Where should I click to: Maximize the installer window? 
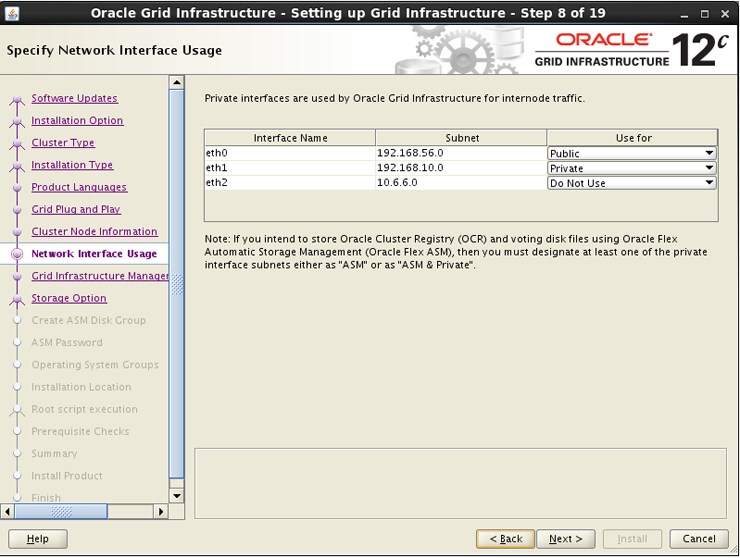[705, 14]
